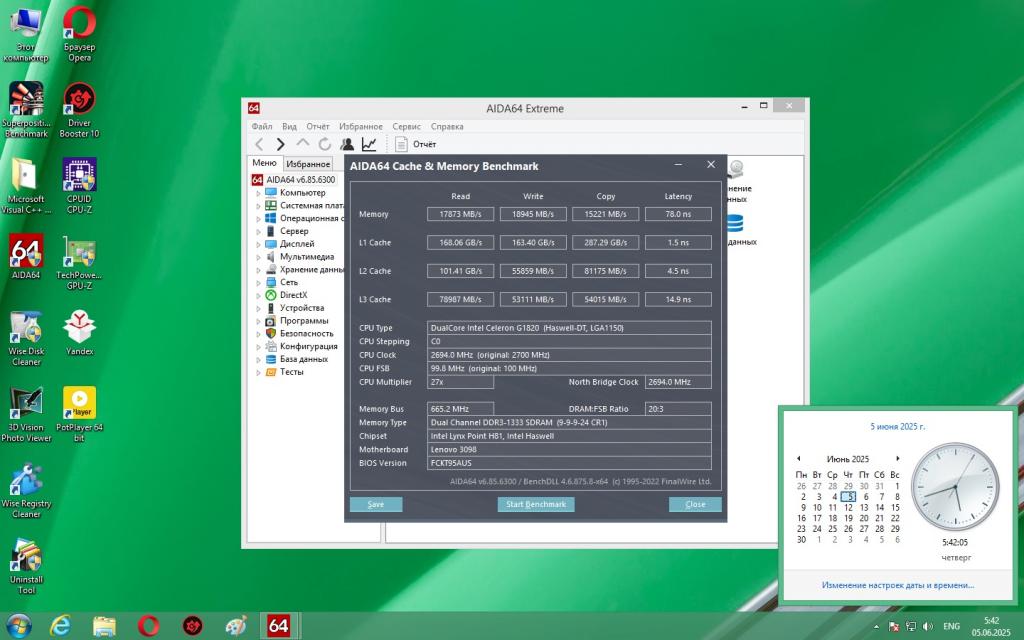The width and height of the screenshot is (1024, 640).
Task: Click the AIDA64 toolbar graph icon
Action: [369, 144]
